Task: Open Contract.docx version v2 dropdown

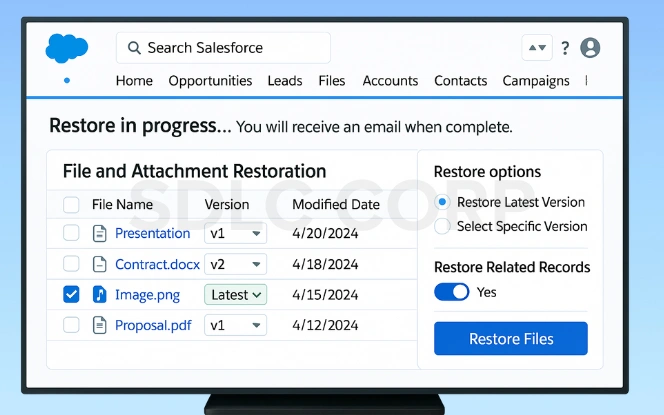Action: click(x=235, y=264)
